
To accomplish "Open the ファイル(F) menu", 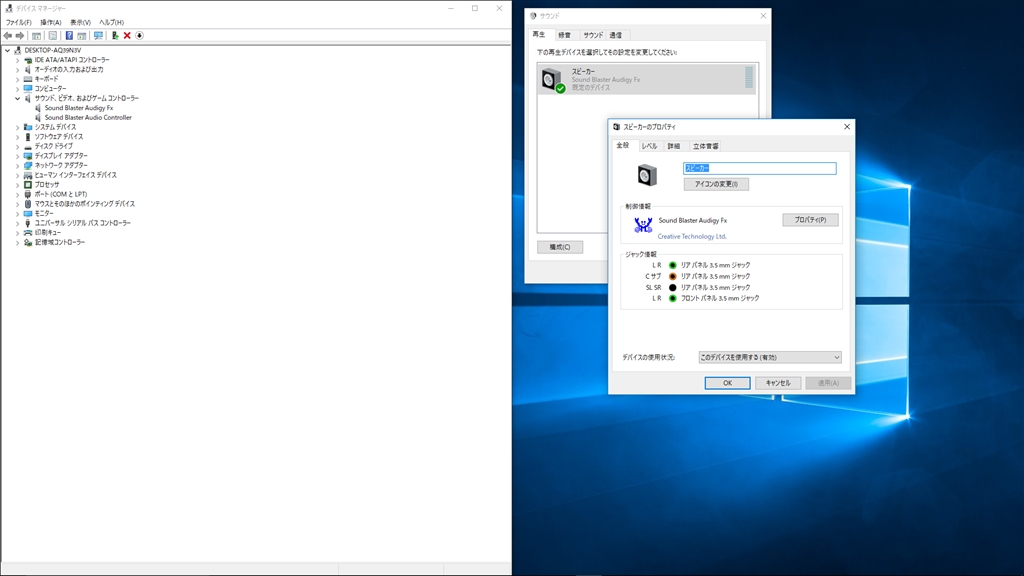I will pyautogui.click(x=19, y=22).
